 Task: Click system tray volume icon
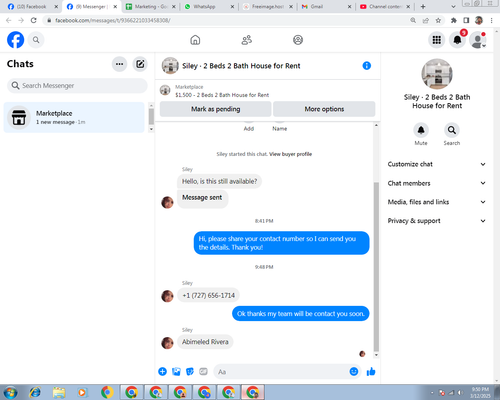click(x=460, y=393)
